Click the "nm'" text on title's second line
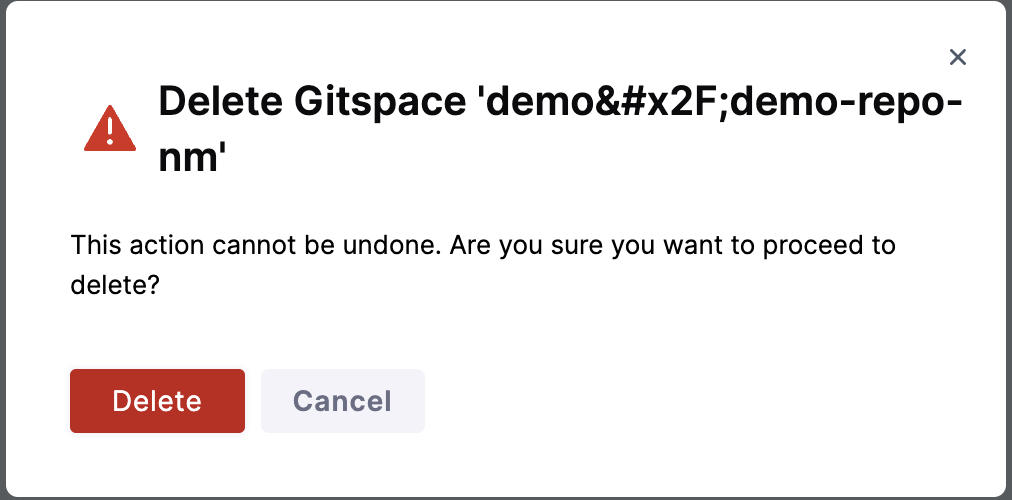The width and height of the screenshot is (1012, 500). click(x=188, y=156)
